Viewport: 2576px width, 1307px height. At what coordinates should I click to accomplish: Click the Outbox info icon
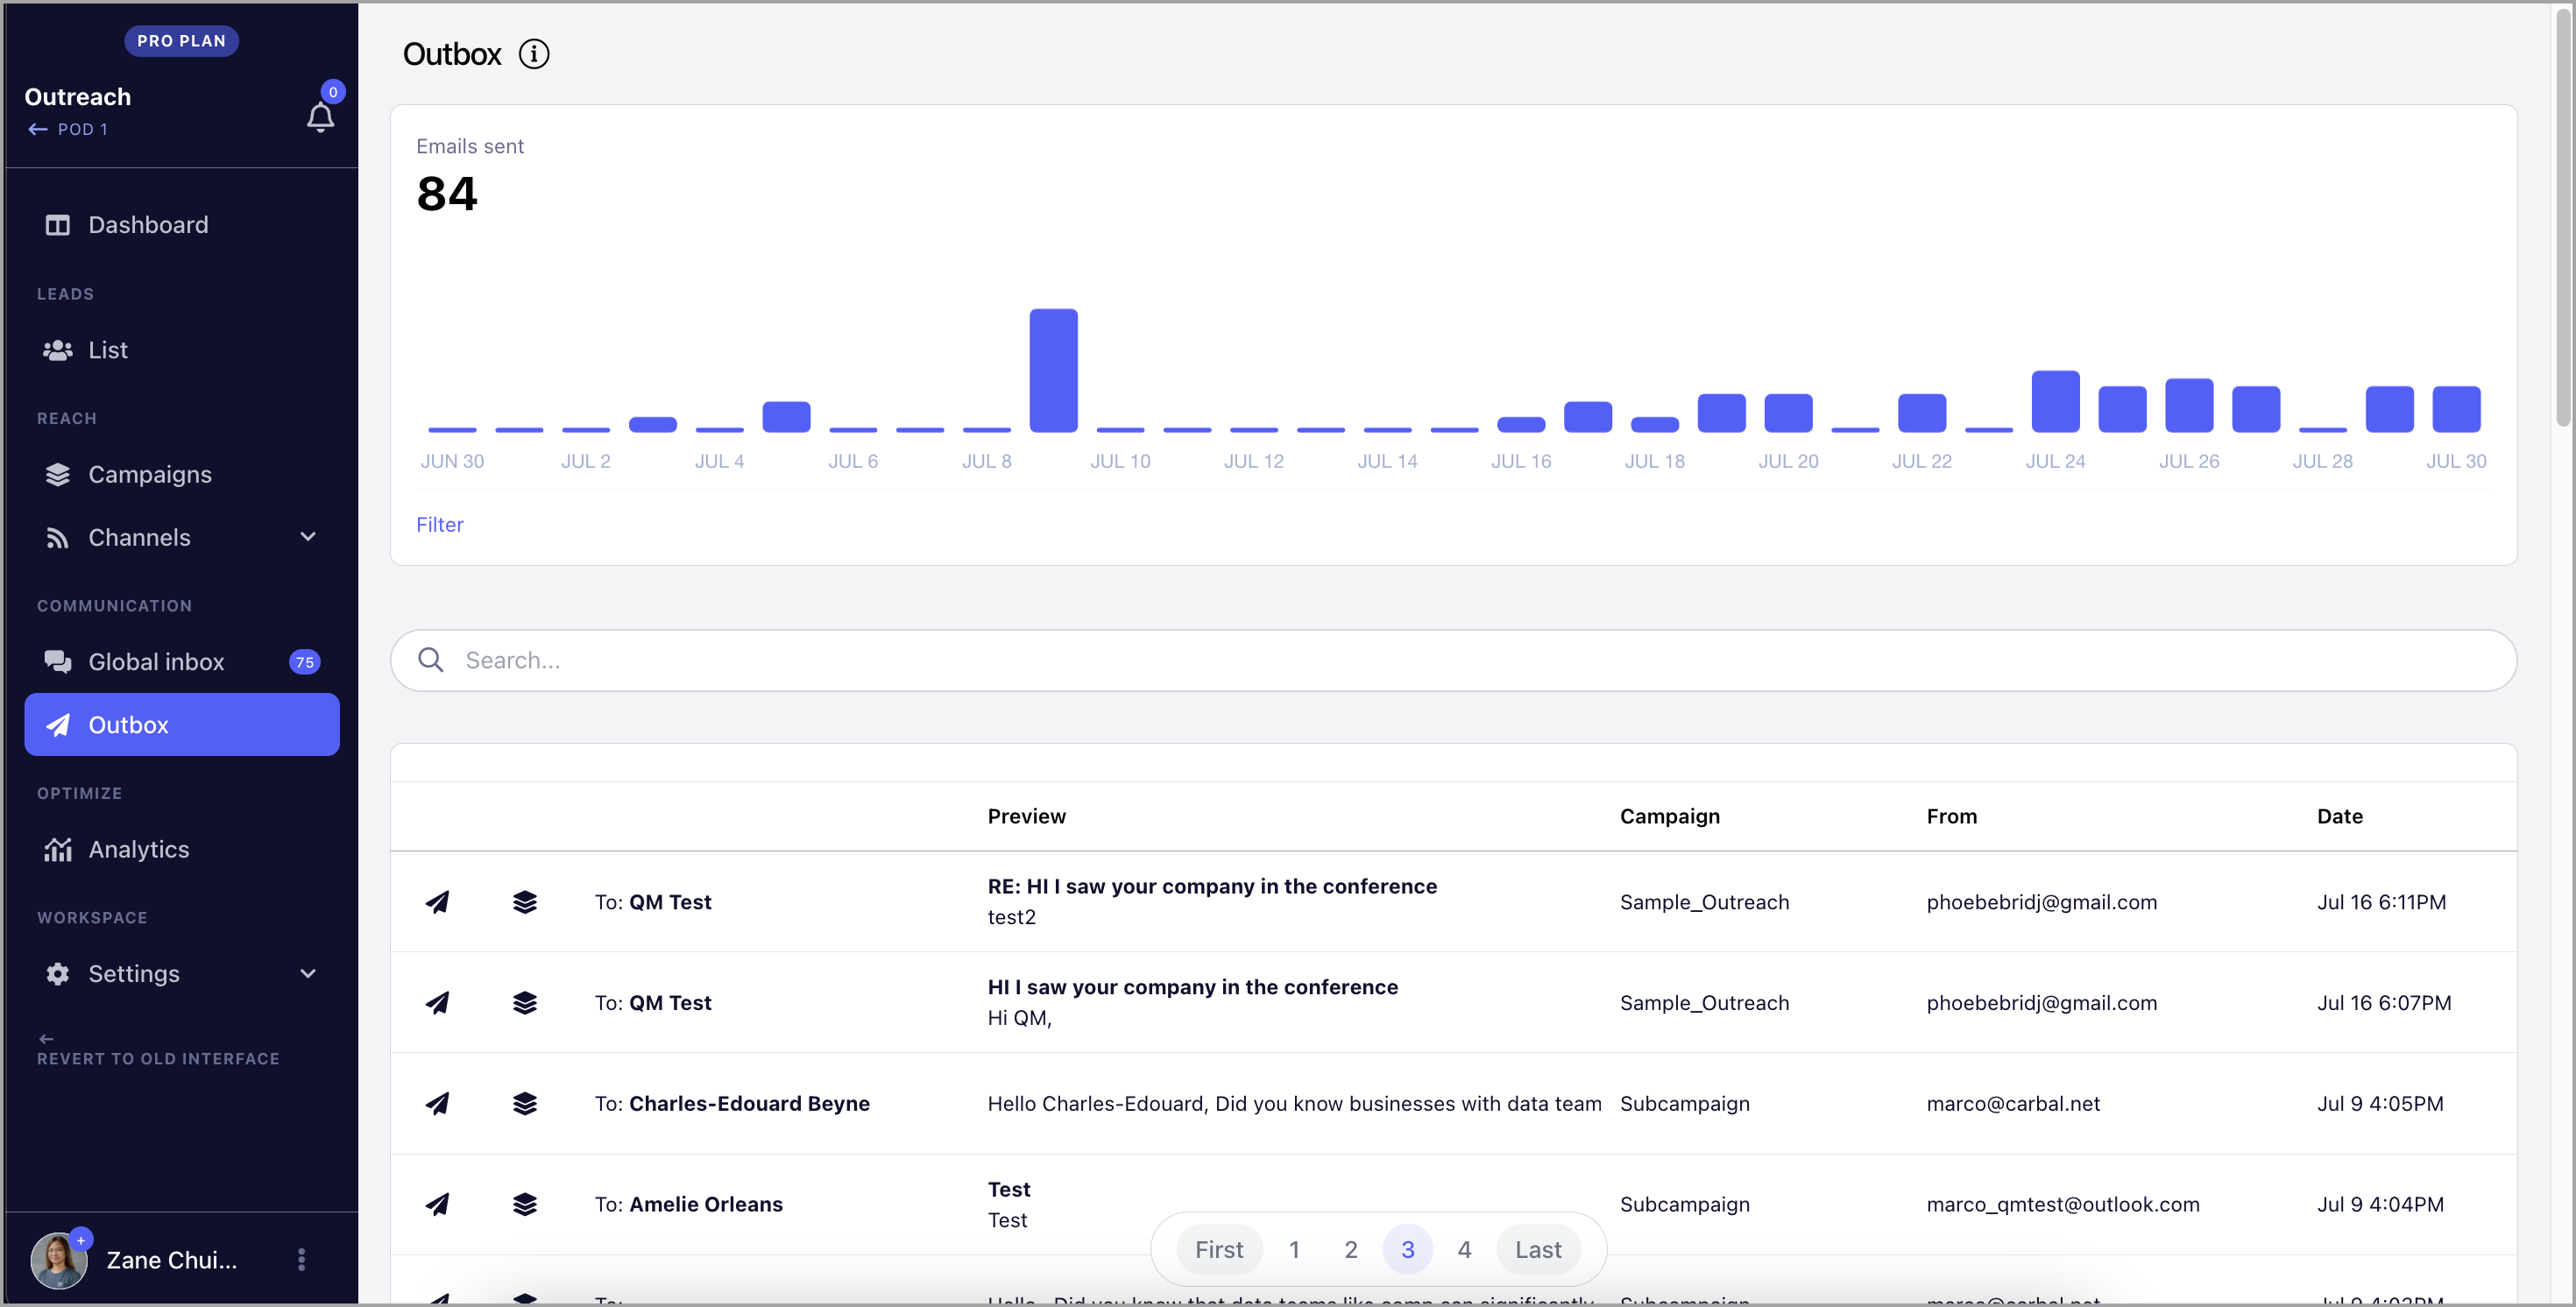pos(534,54)
